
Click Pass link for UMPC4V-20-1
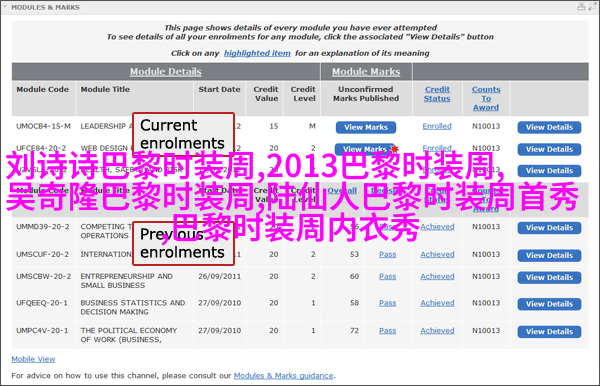pyautogui.click(x=388, y=331)
